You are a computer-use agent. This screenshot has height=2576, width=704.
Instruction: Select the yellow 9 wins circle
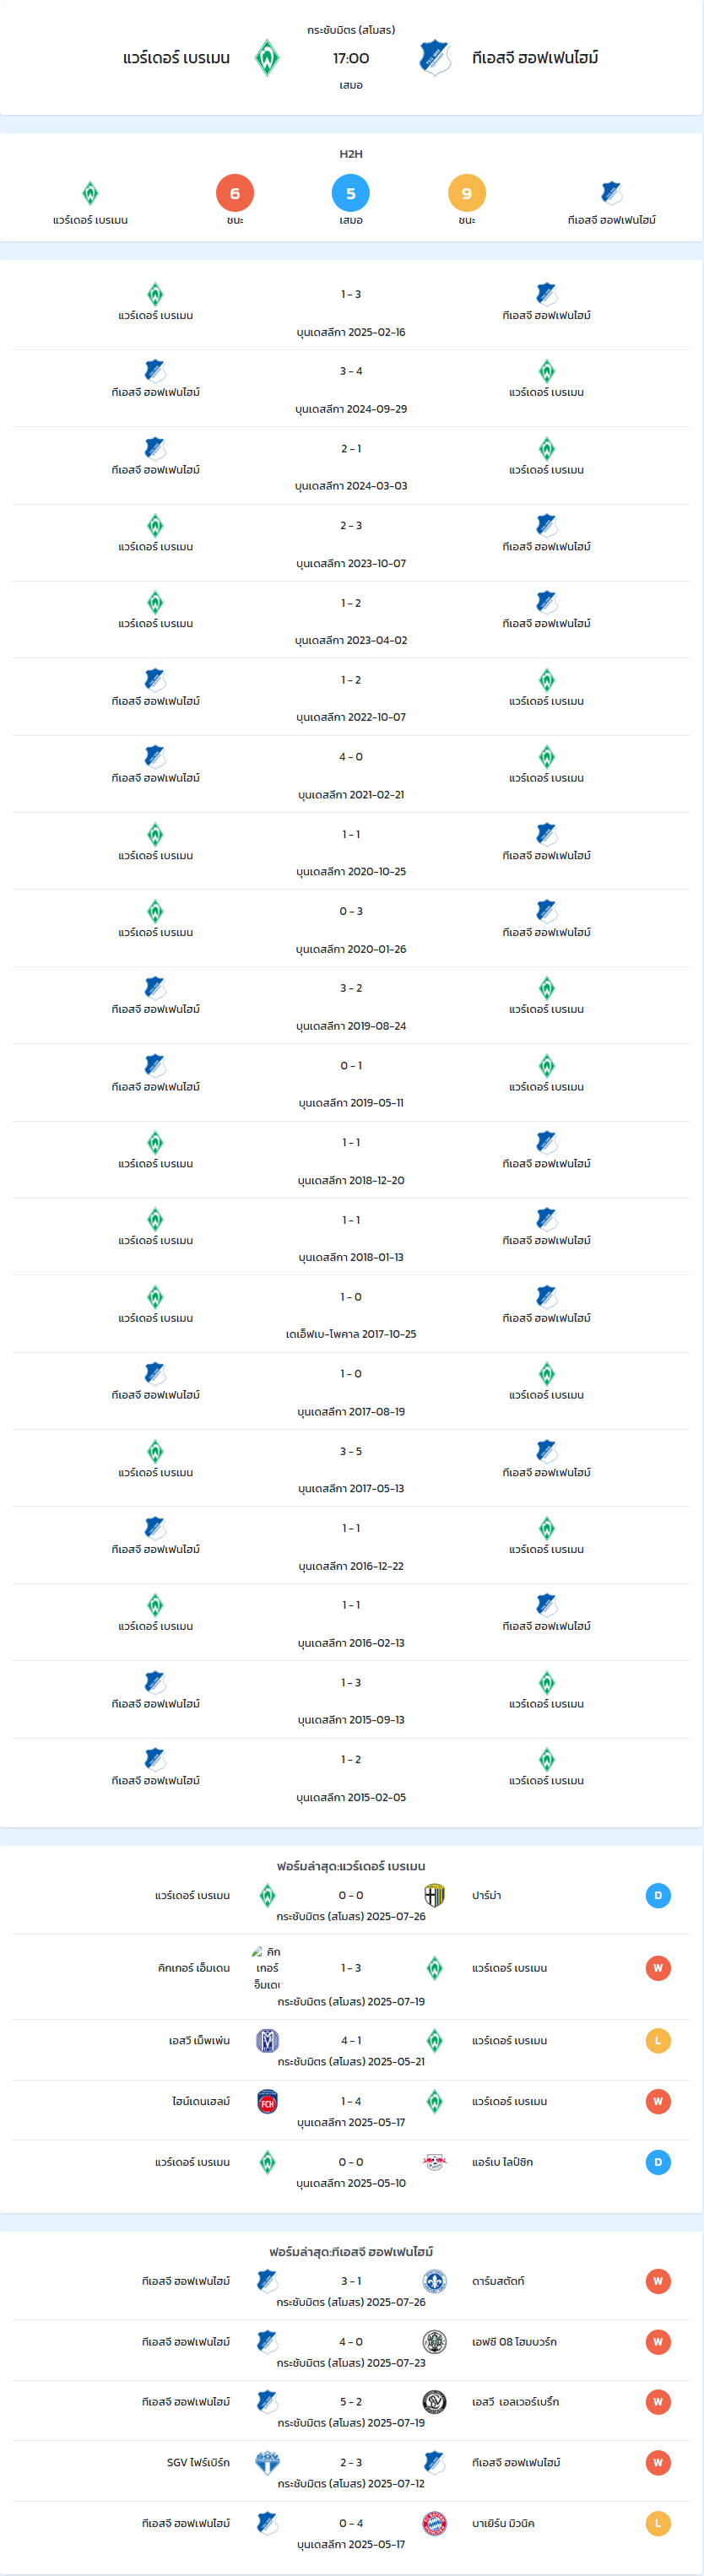(467, 193)
